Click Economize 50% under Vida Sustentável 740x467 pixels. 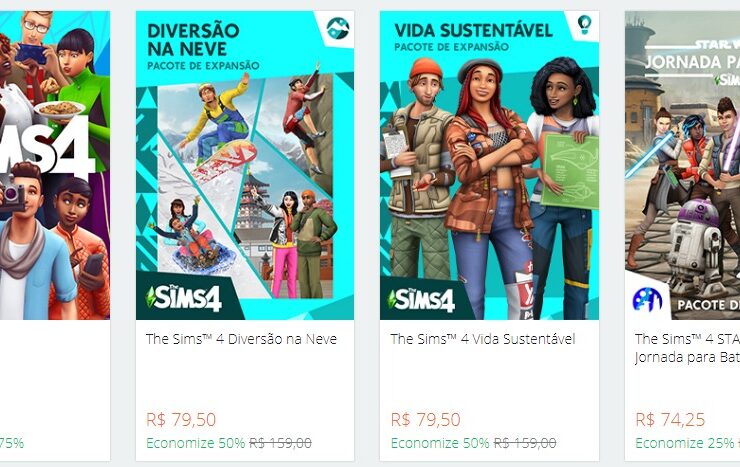[x=440, y=443]
